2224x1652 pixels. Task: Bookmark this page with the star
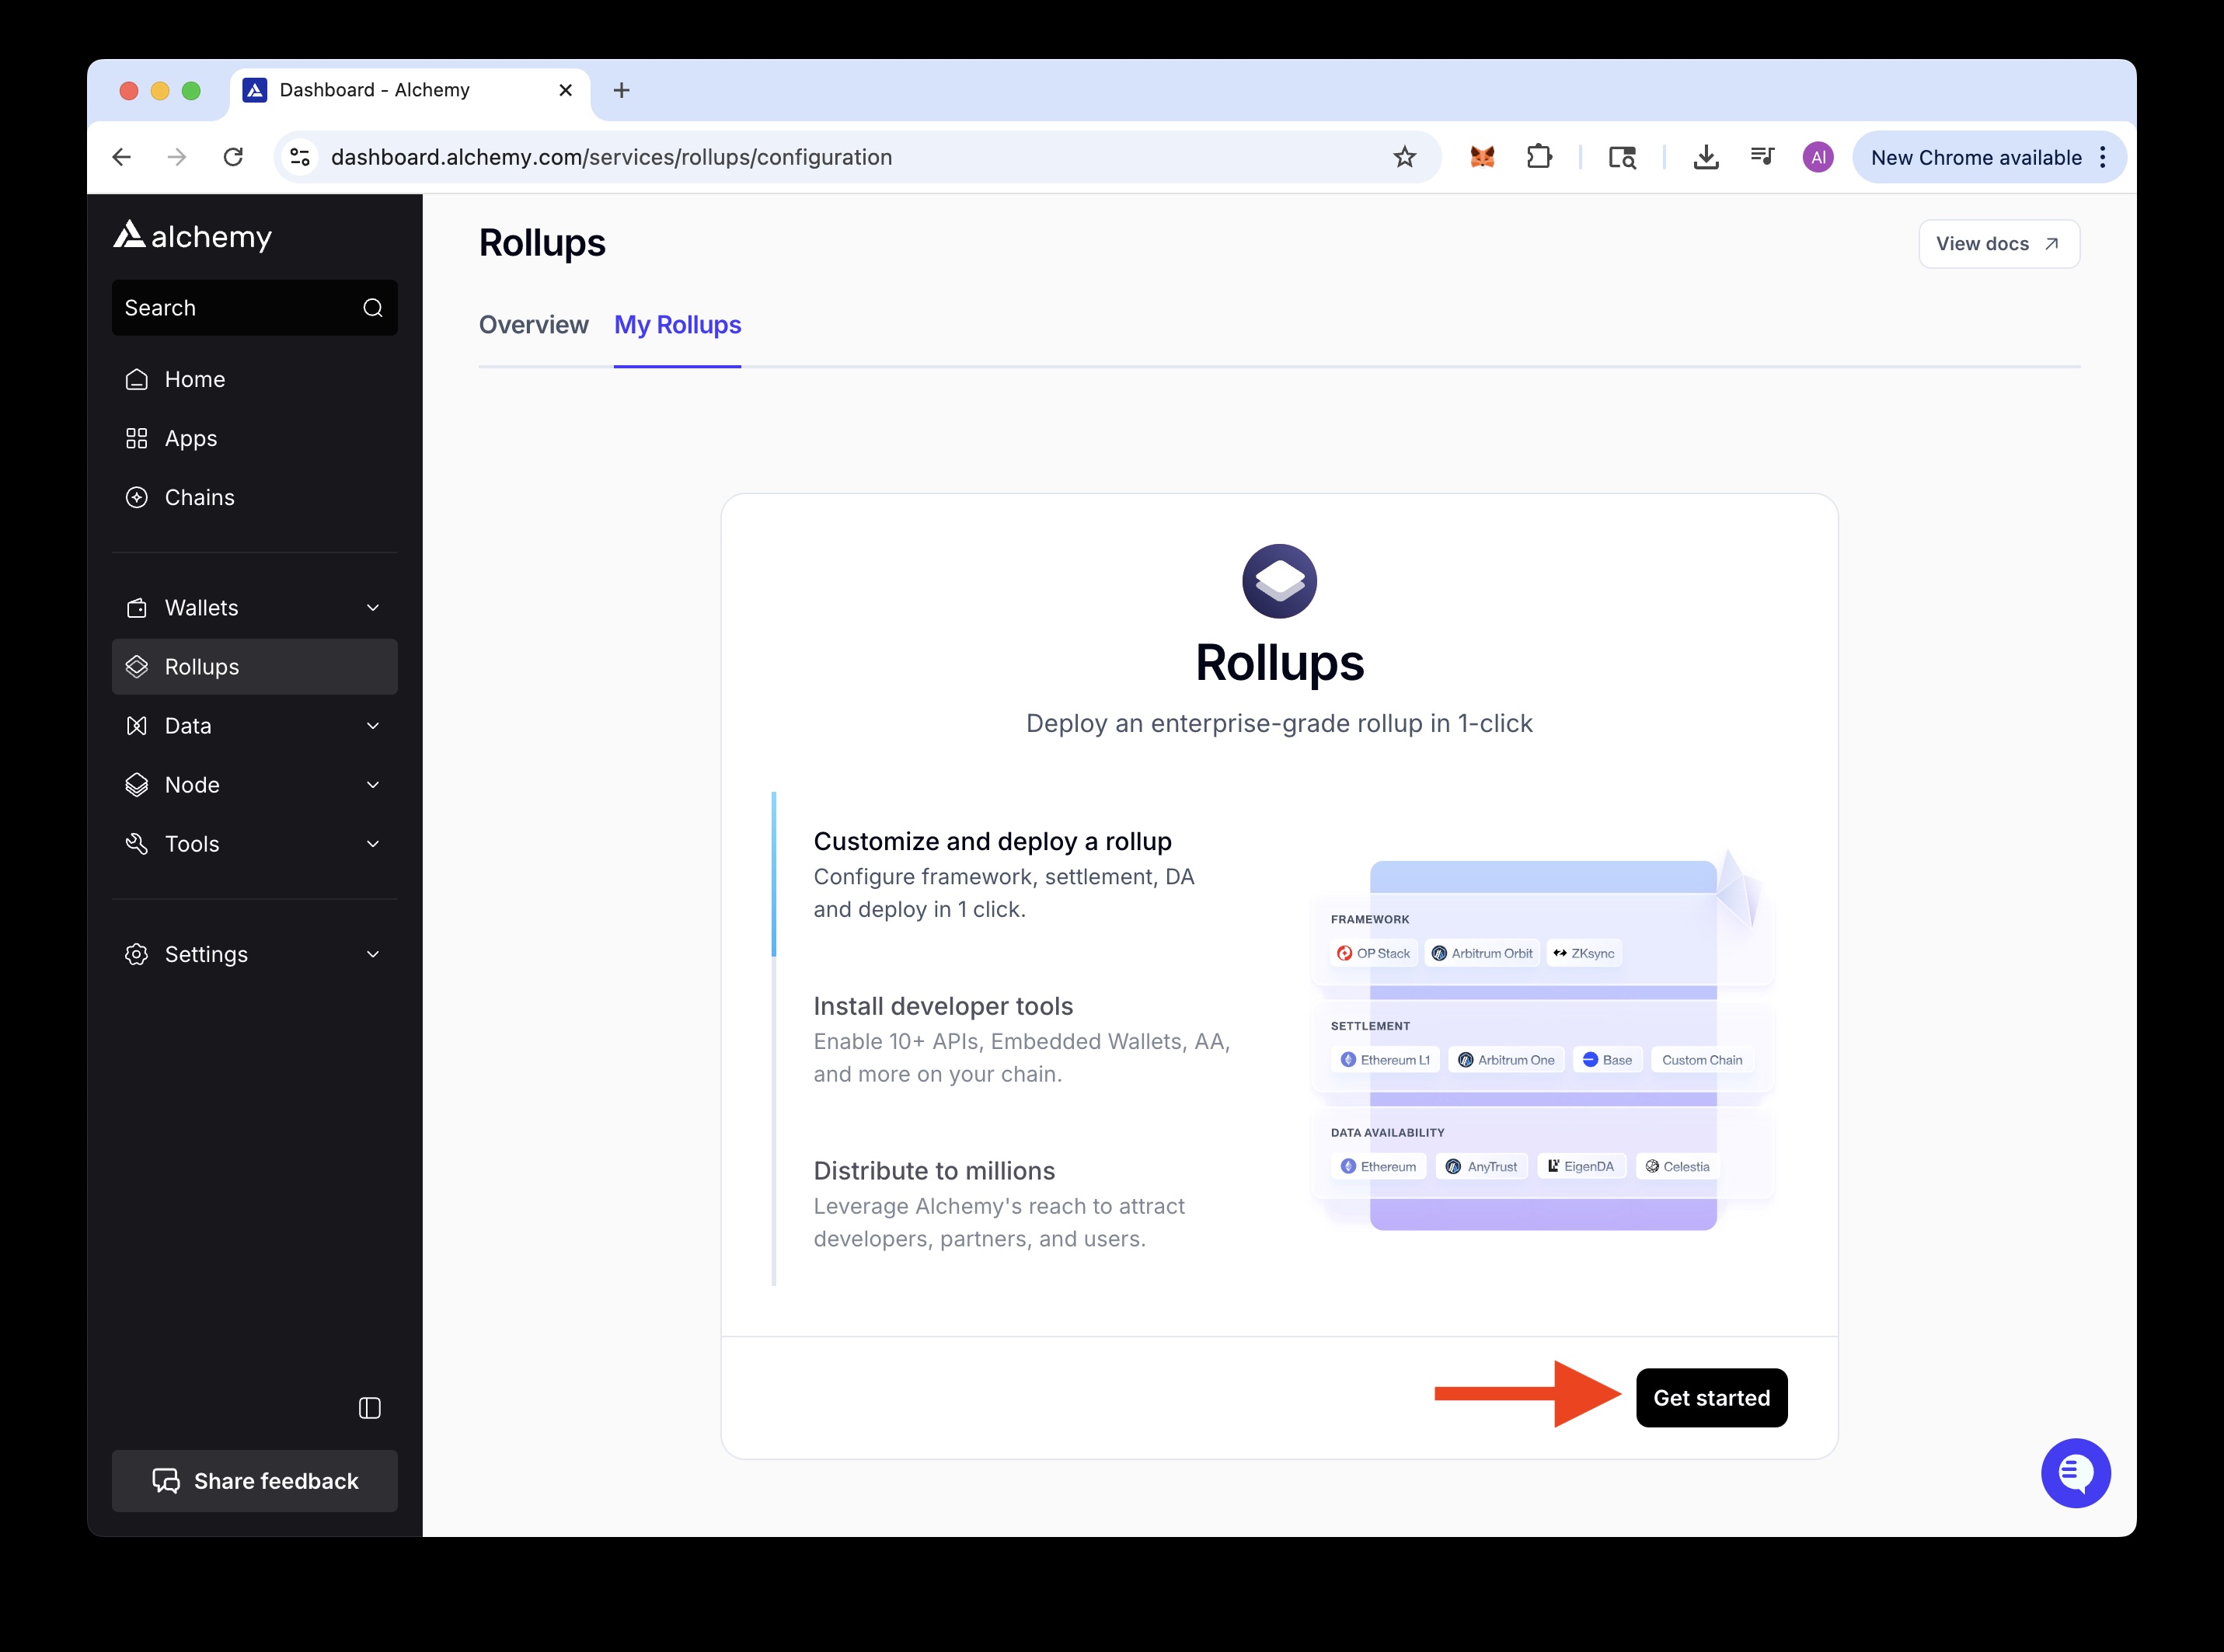pos(1404,157)
